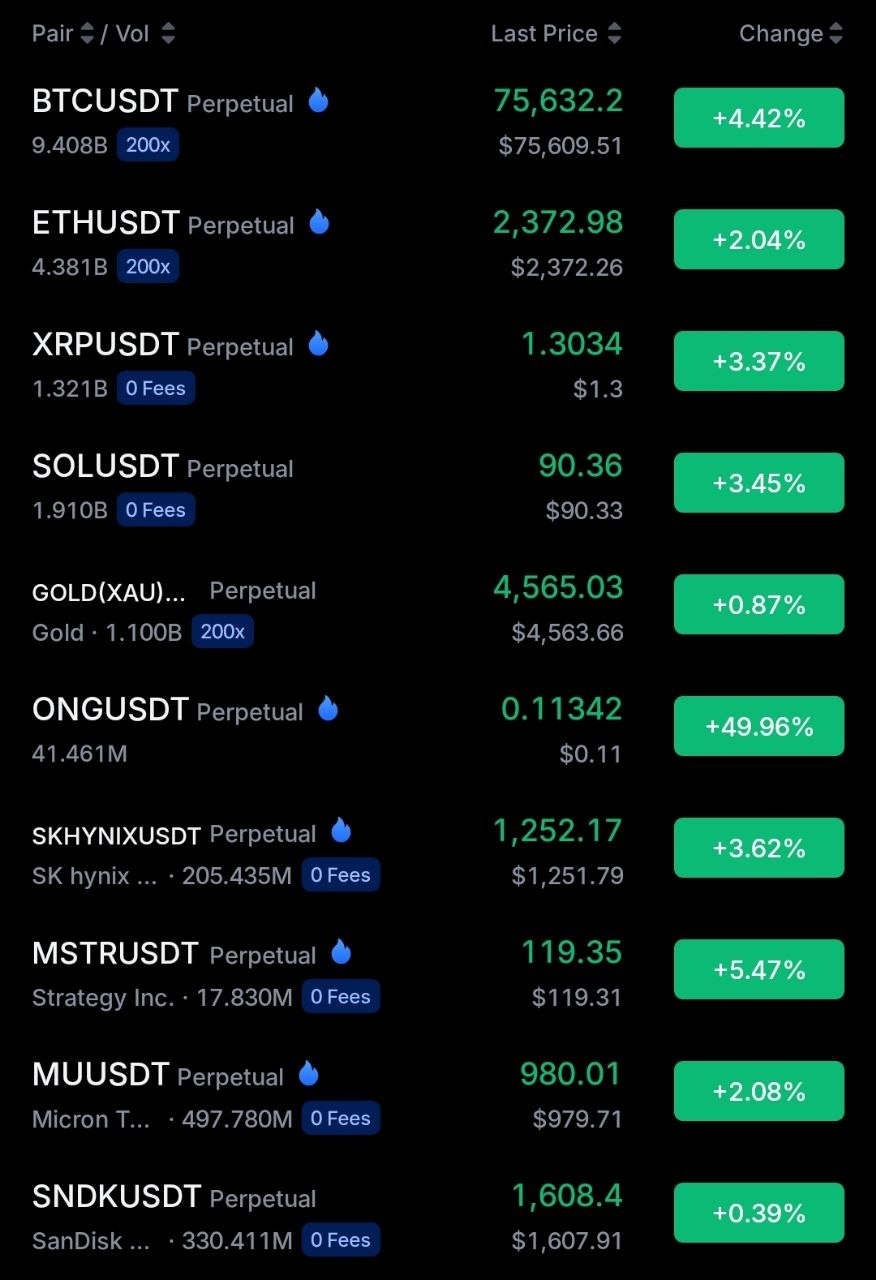Click the hot flame icon beside ETHUSDT
Image resolution: width=876 pixels, height=1280 pixels.
click(318, 222)
